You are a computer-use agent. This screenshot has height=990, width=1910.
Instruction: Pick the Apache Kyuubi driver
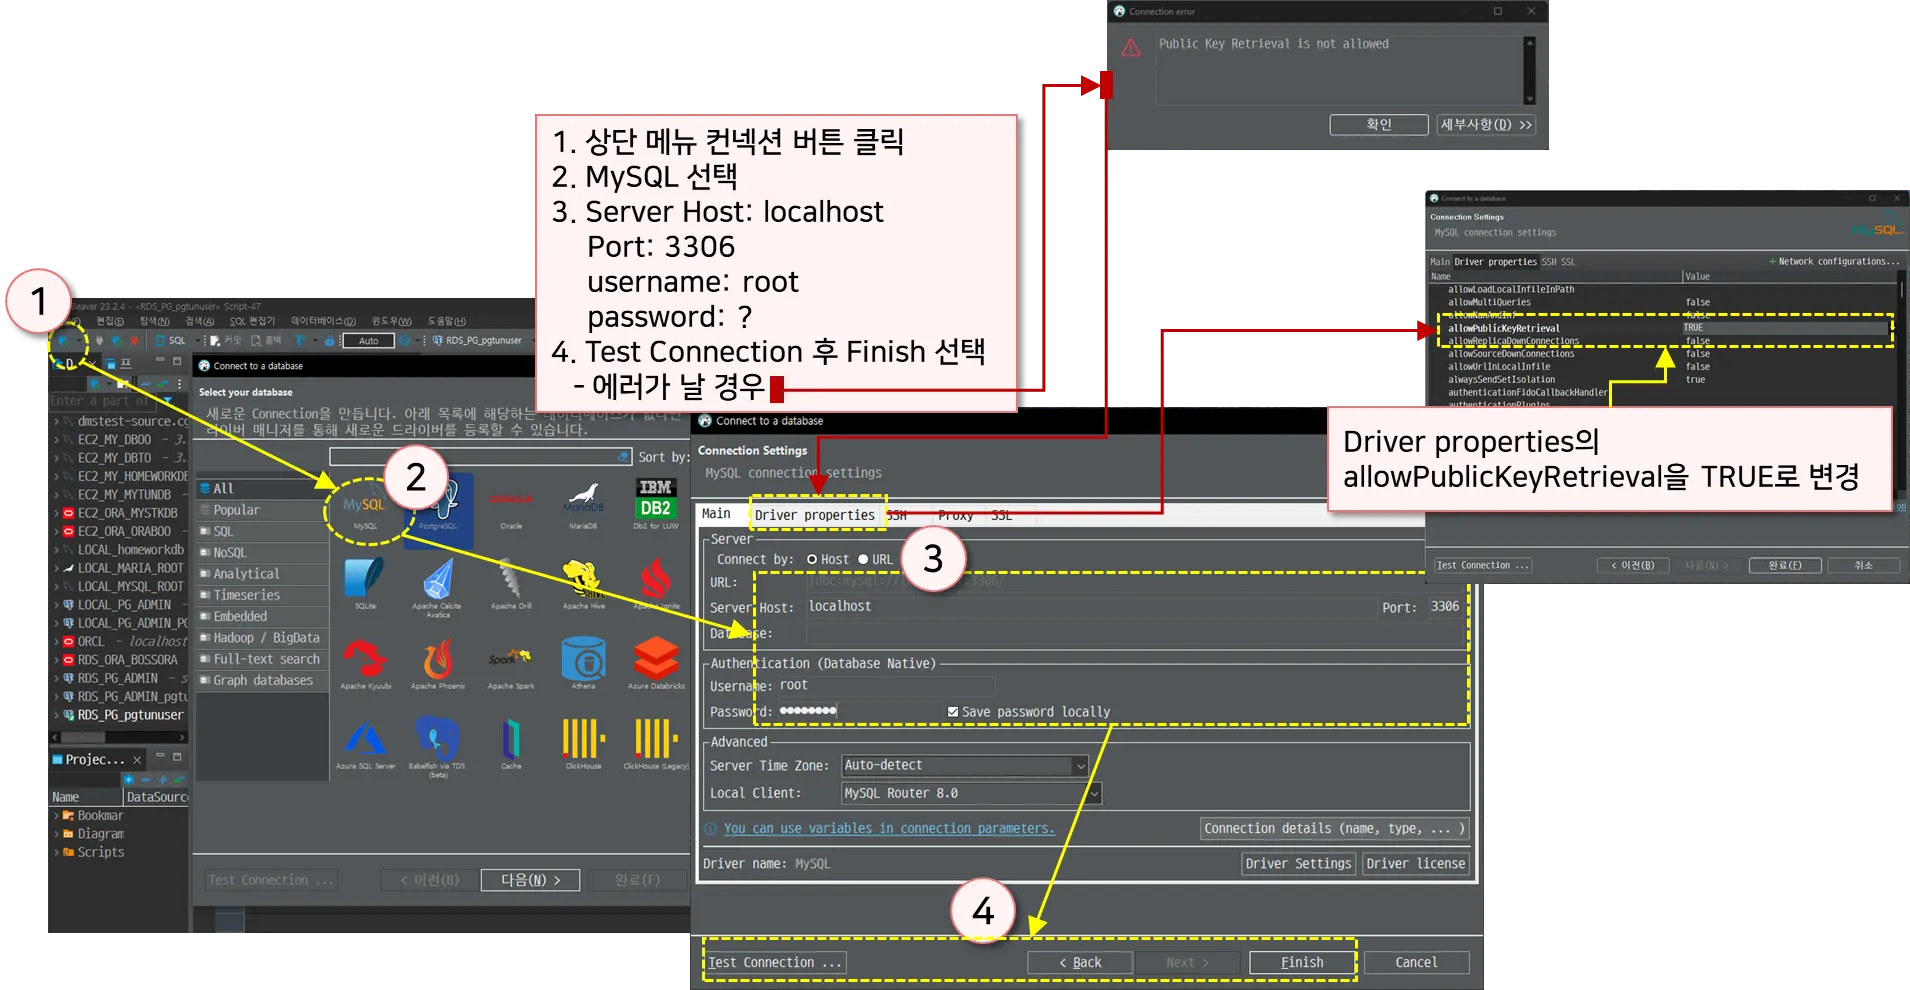tap(365, 663)
